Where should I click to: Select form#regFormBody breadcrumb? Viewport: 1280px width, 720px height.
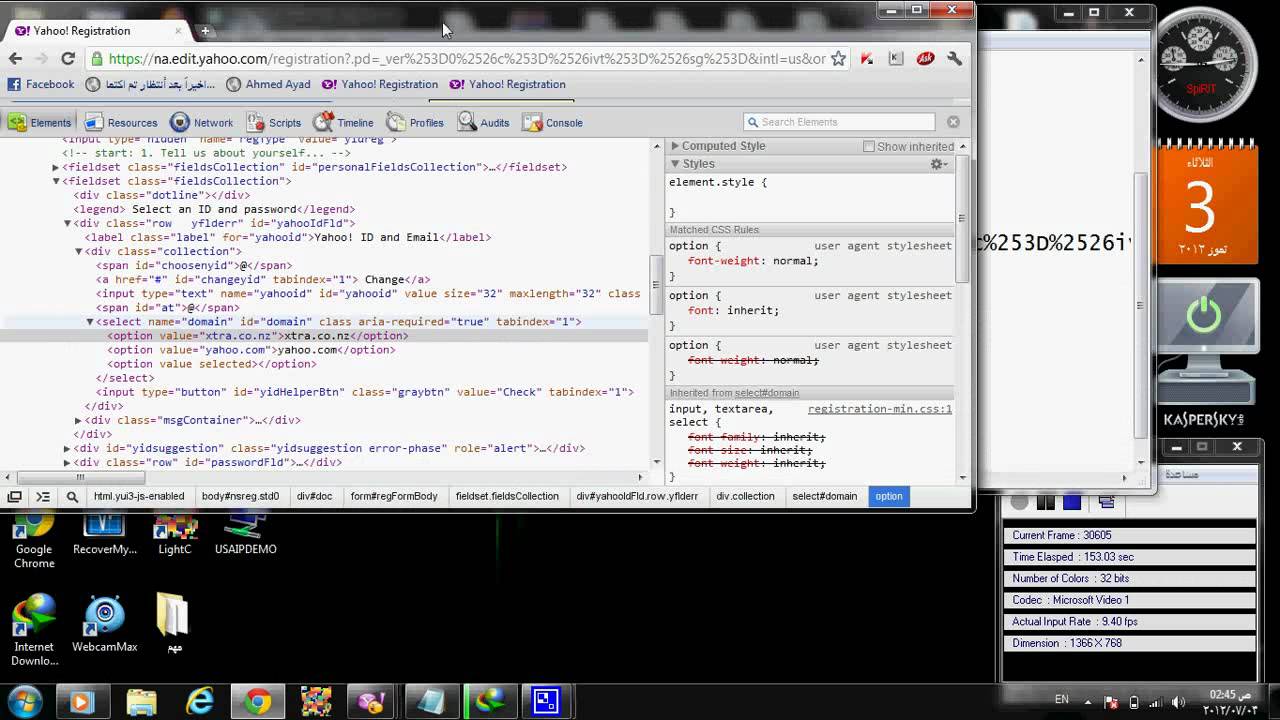394,496
